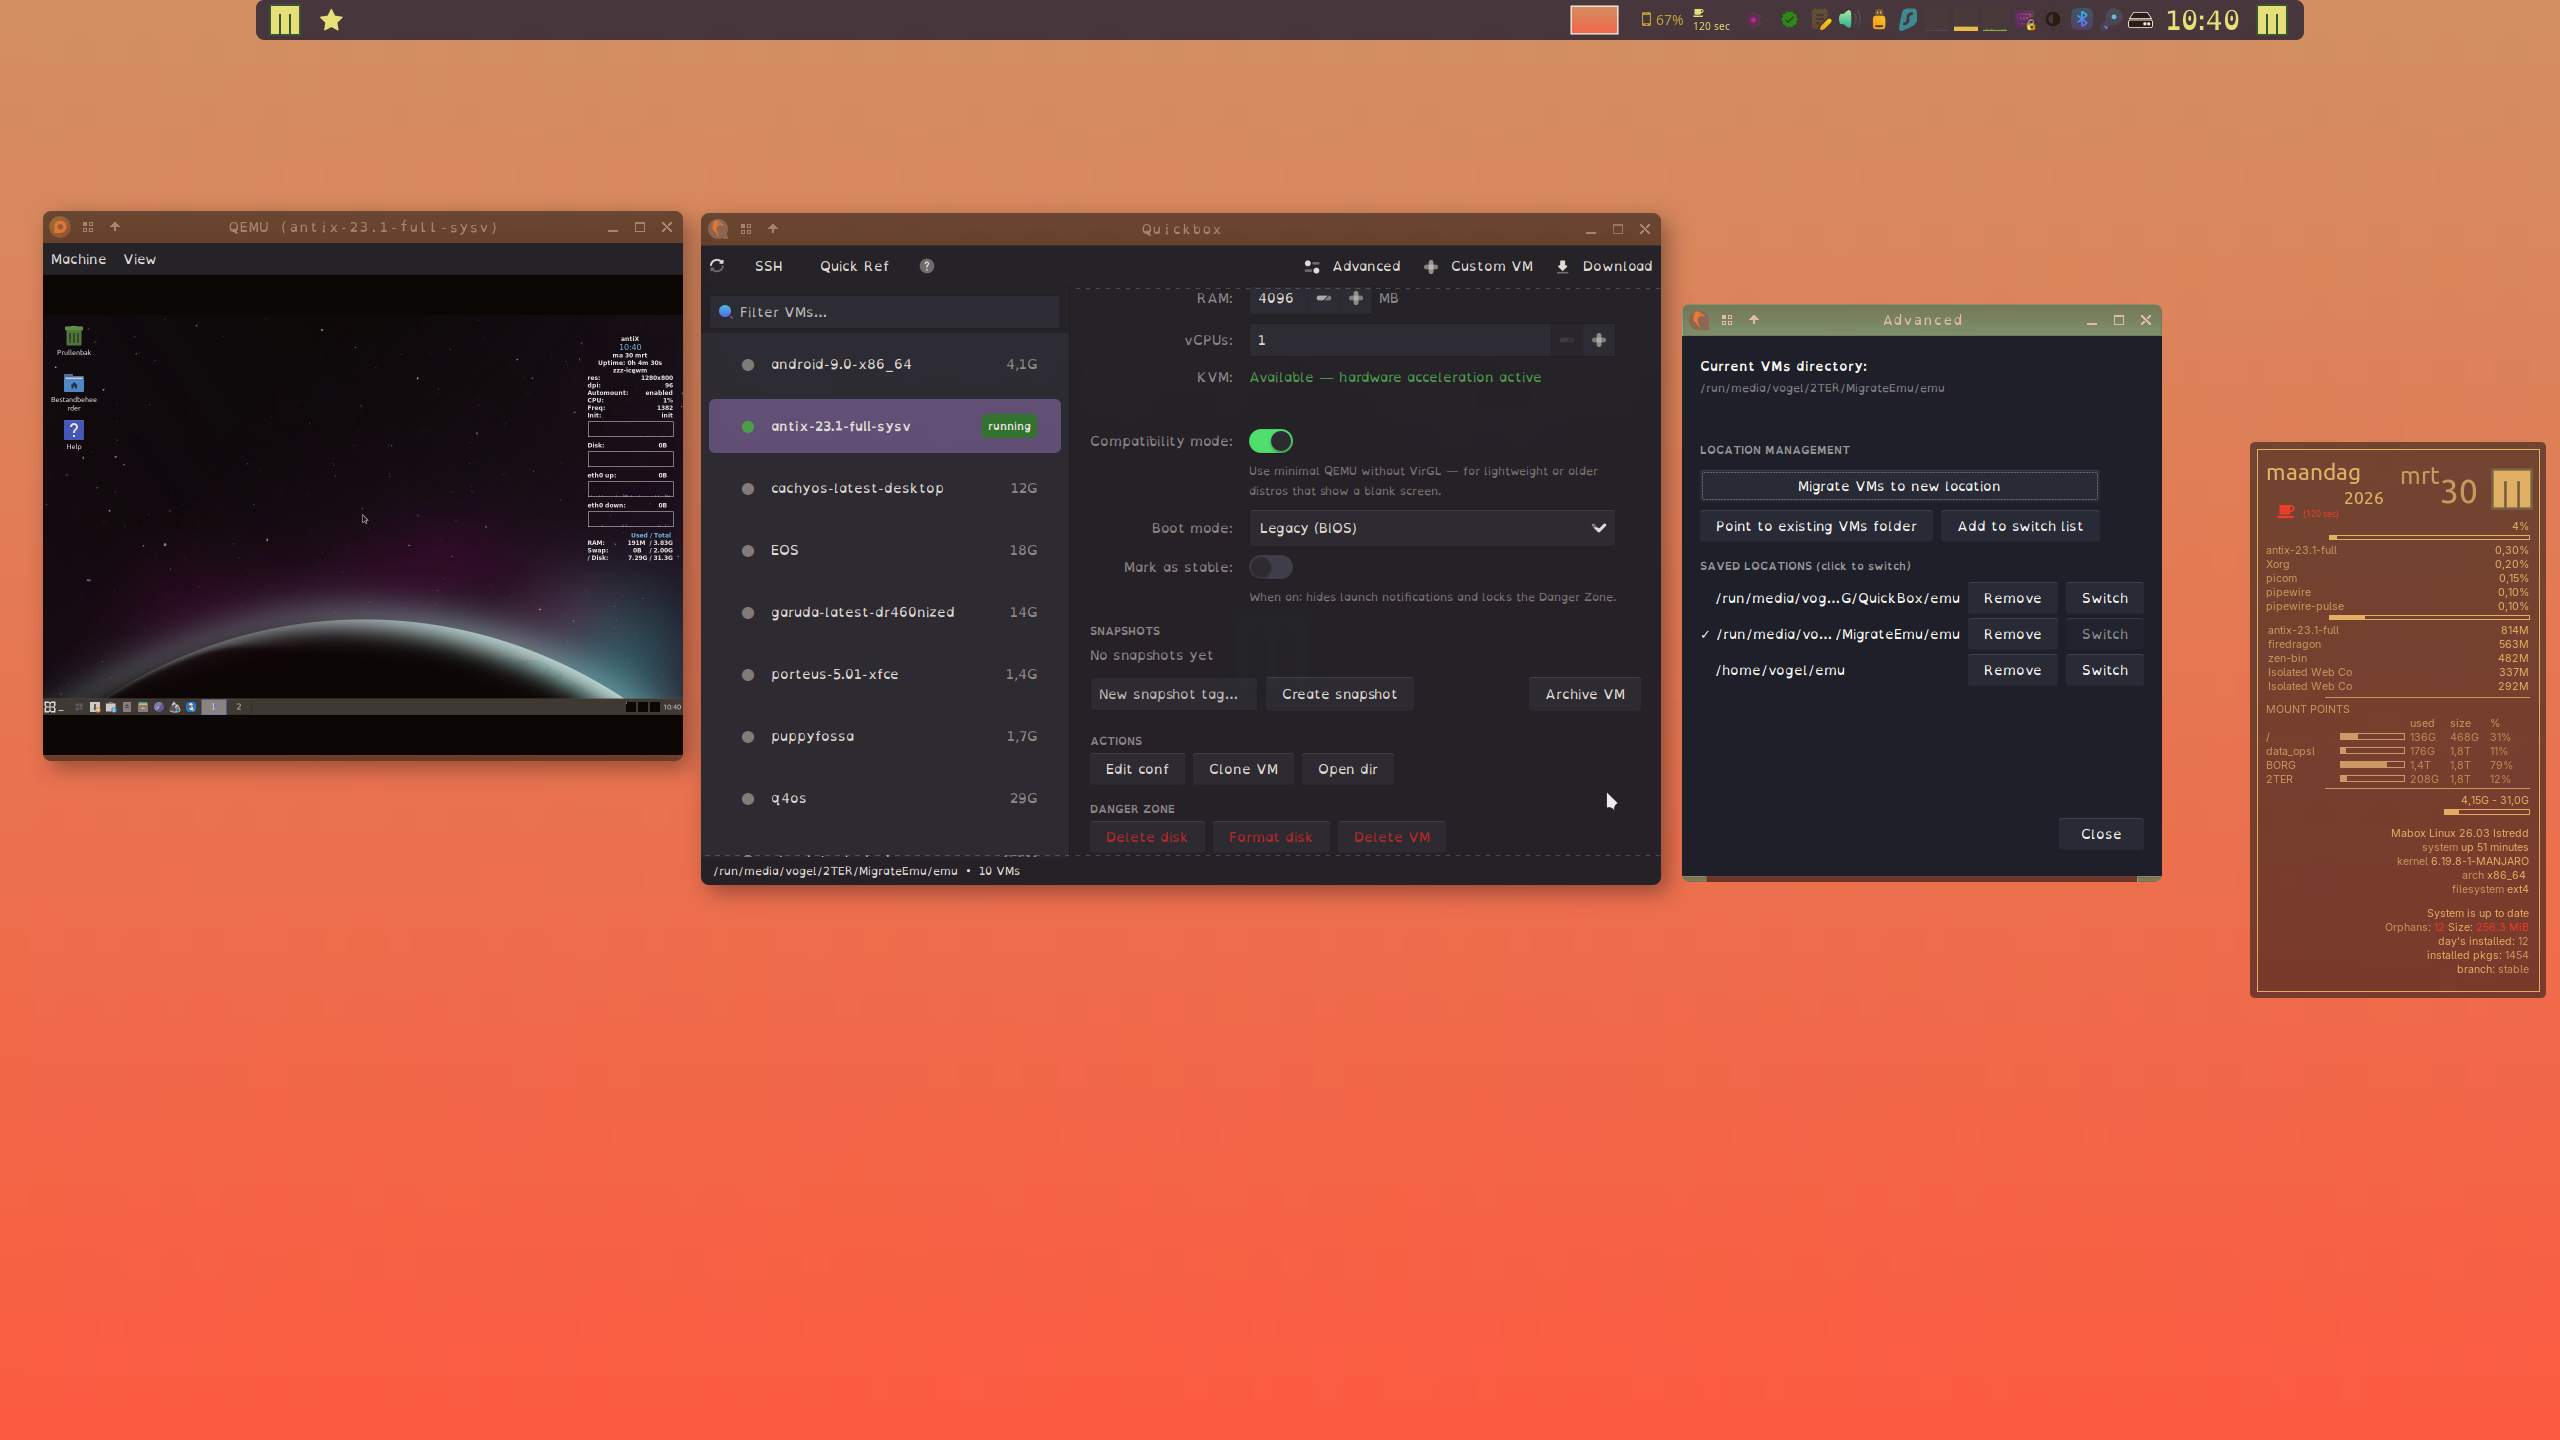
Task: Expand the Boot mode dropdown
Action: point(1431,528)
